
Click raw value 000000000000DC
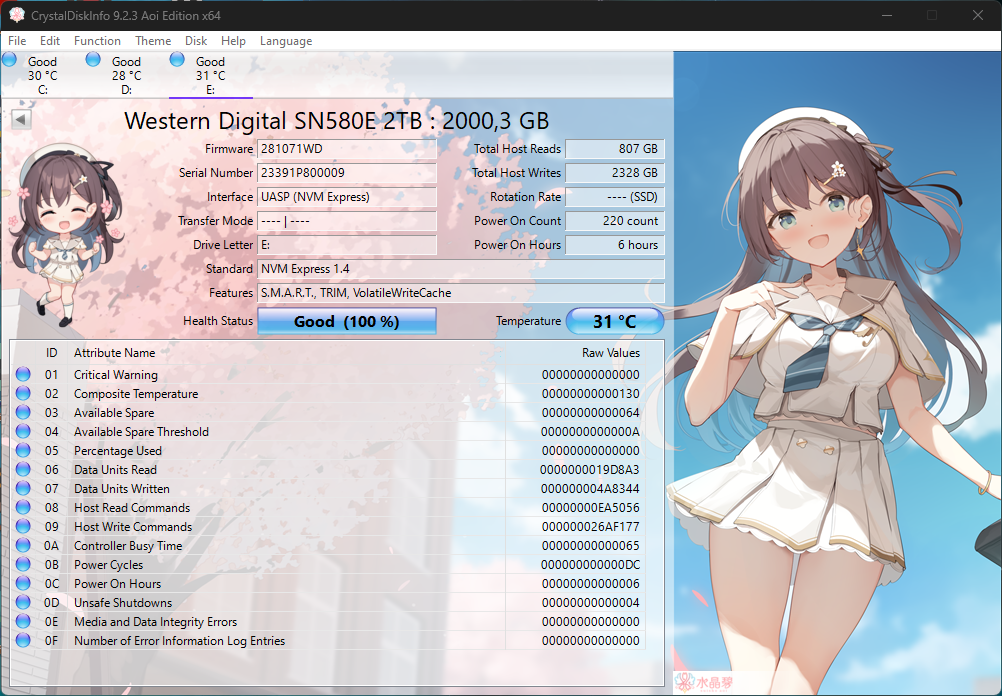[x=590, y=565]
